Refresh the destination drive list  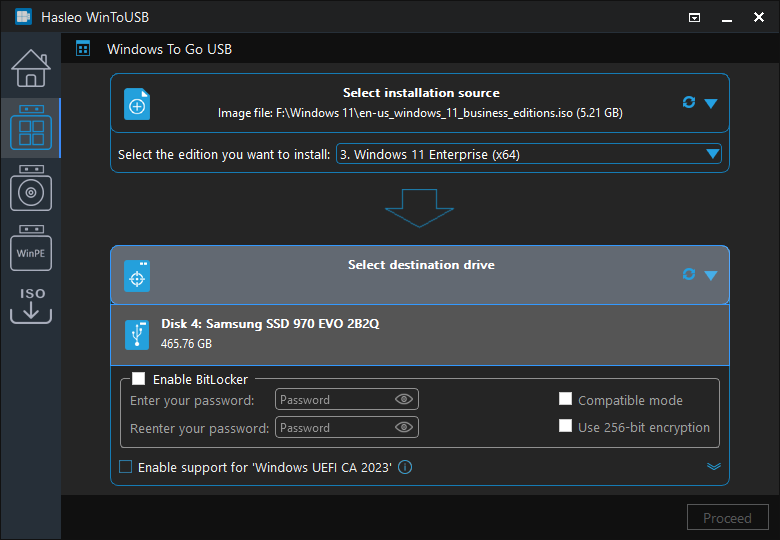click(688, 274)
